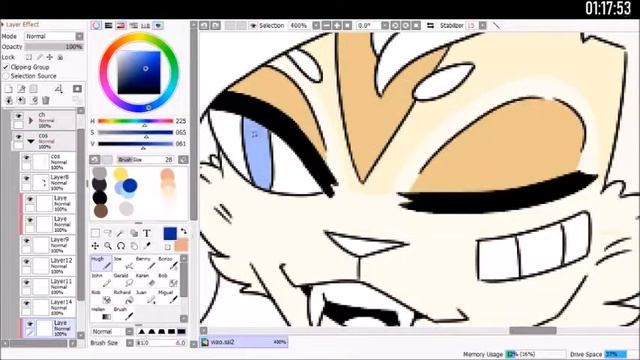Select the rectangular selection tool
This screenshot has width=640, height=360.
[95, 233]
